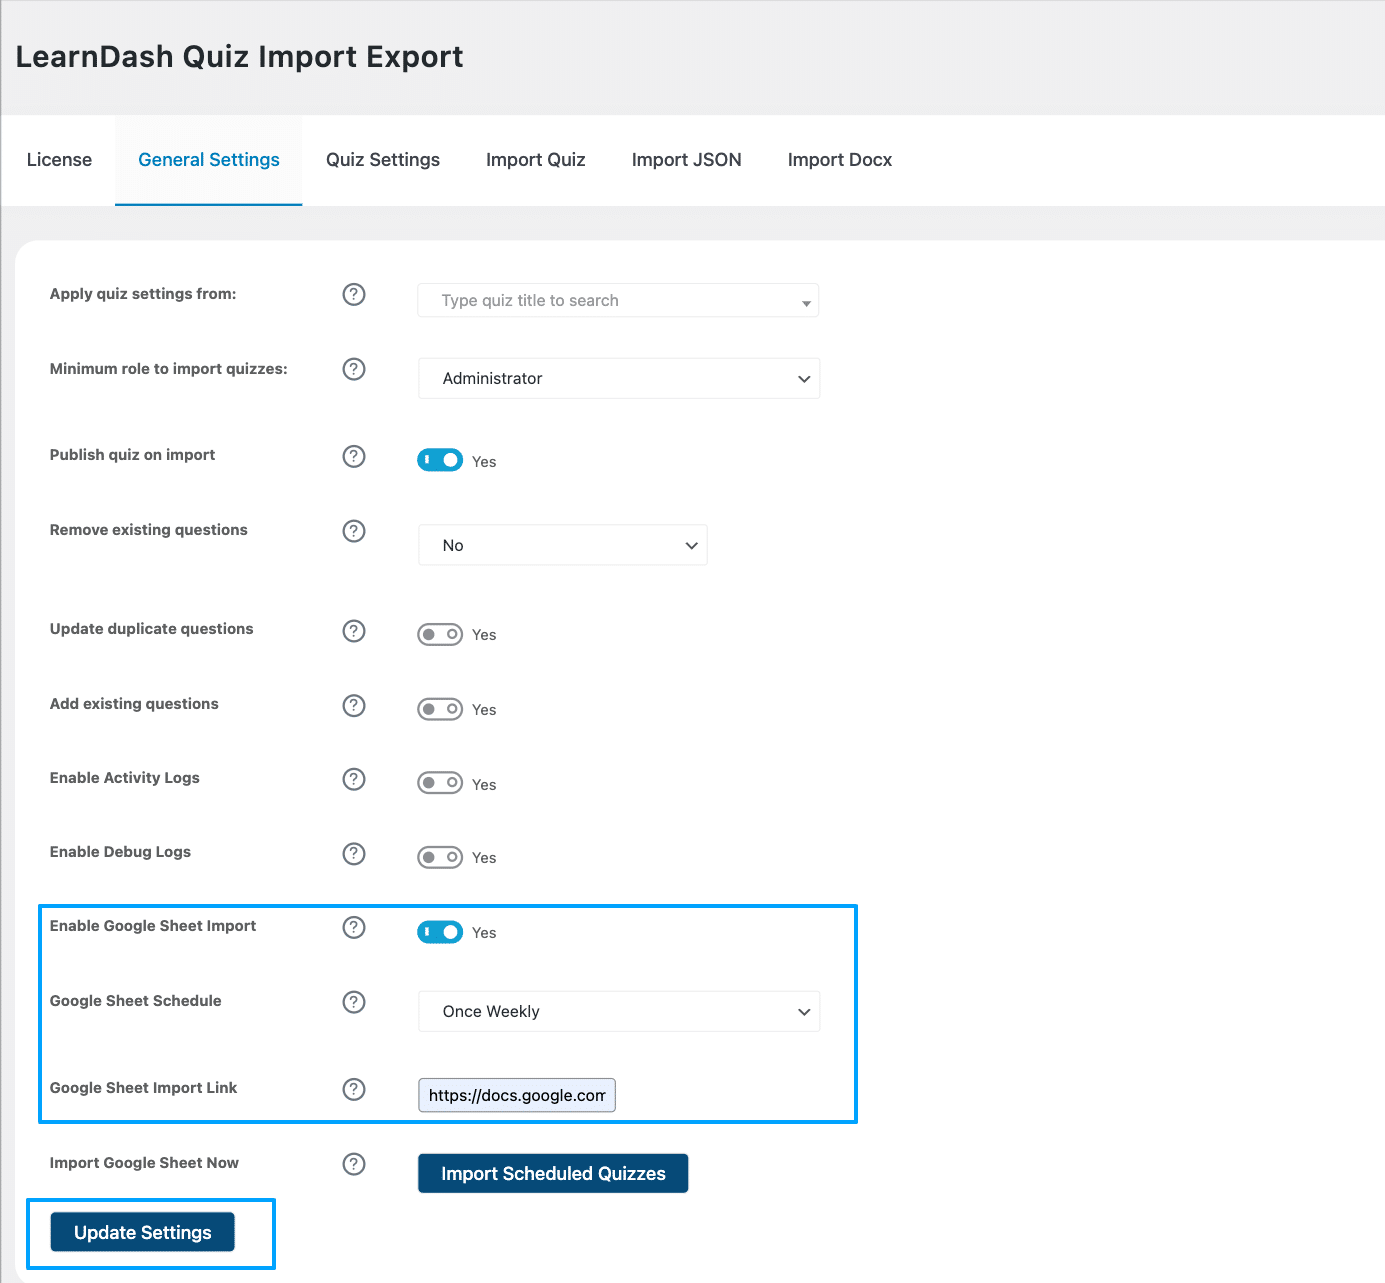Open the Quiz Settings tab
This screenshot has height=1283, width=1385.
click(x=383, y=160)
